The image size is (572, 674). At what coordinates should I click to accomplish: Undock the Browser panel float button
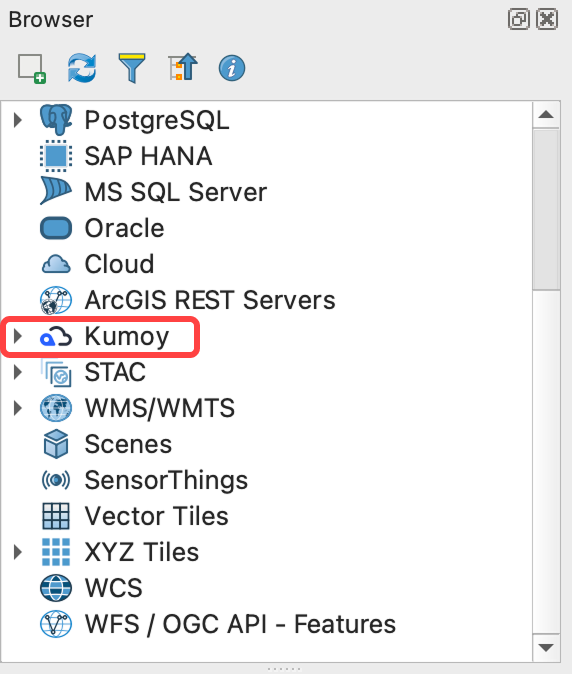coord(518,19)
